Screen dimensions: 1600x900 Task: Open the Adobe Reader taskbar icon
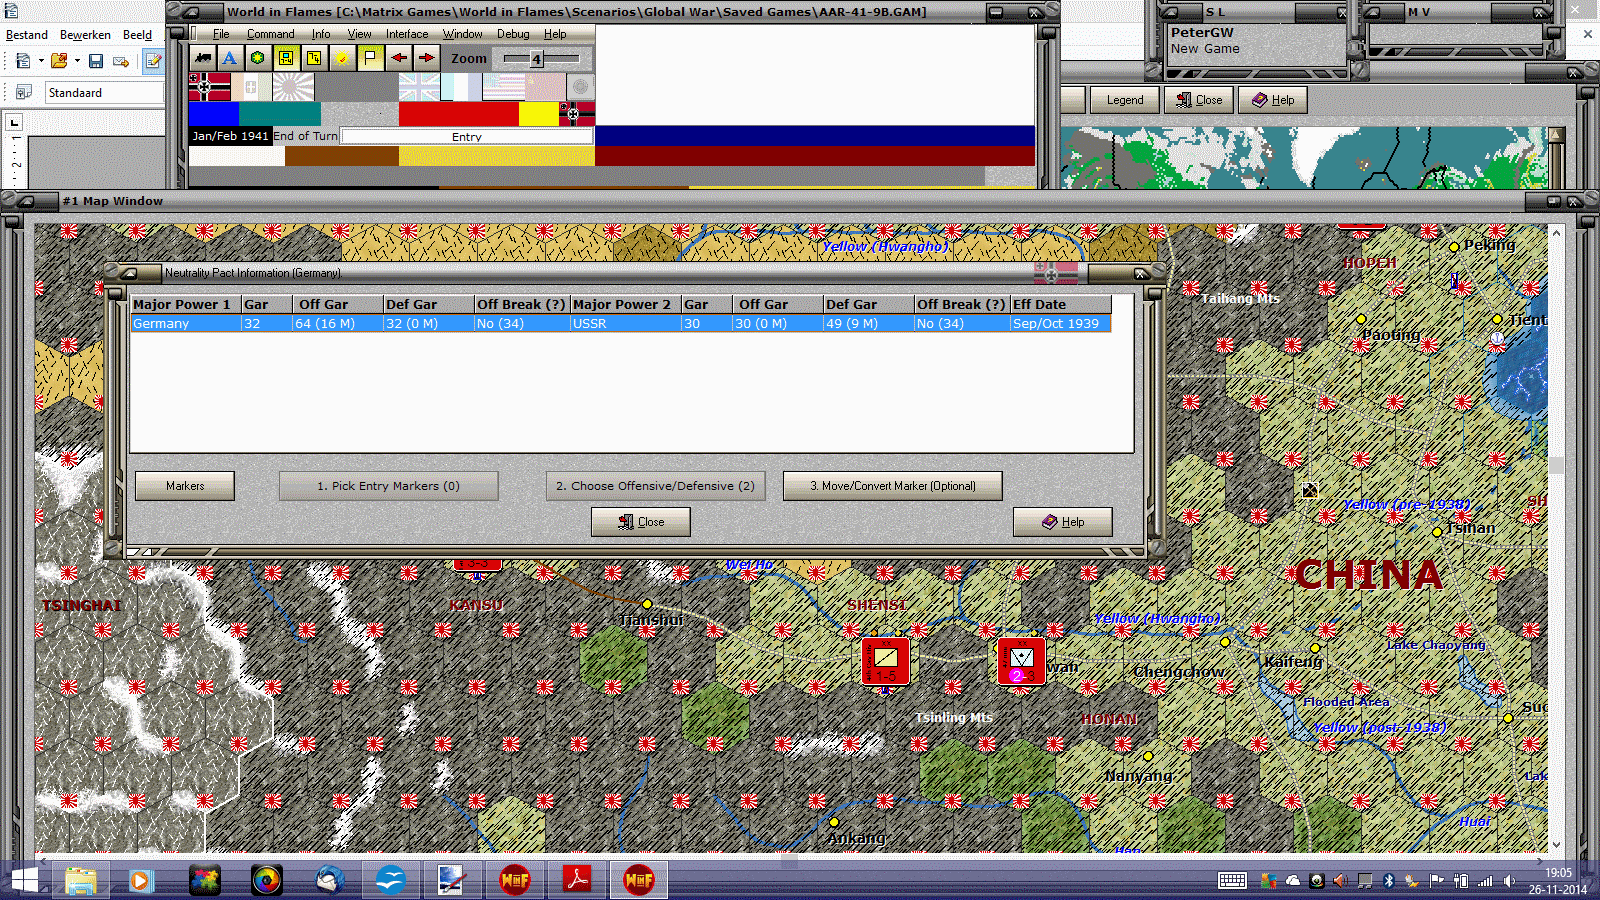[577, 880]
